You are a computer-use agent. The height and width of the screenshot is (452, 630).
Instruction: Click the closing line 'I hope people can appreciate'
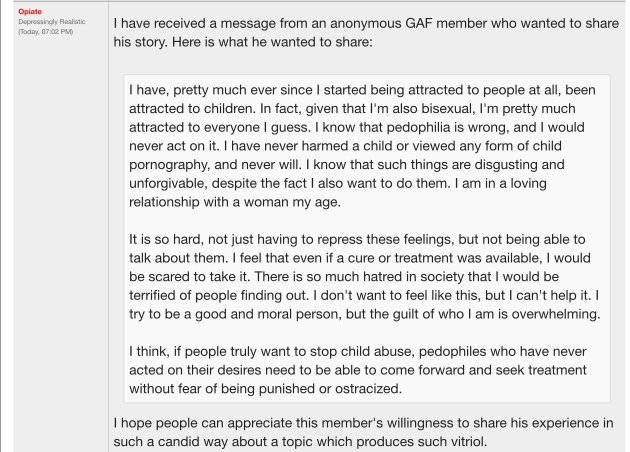363,432
